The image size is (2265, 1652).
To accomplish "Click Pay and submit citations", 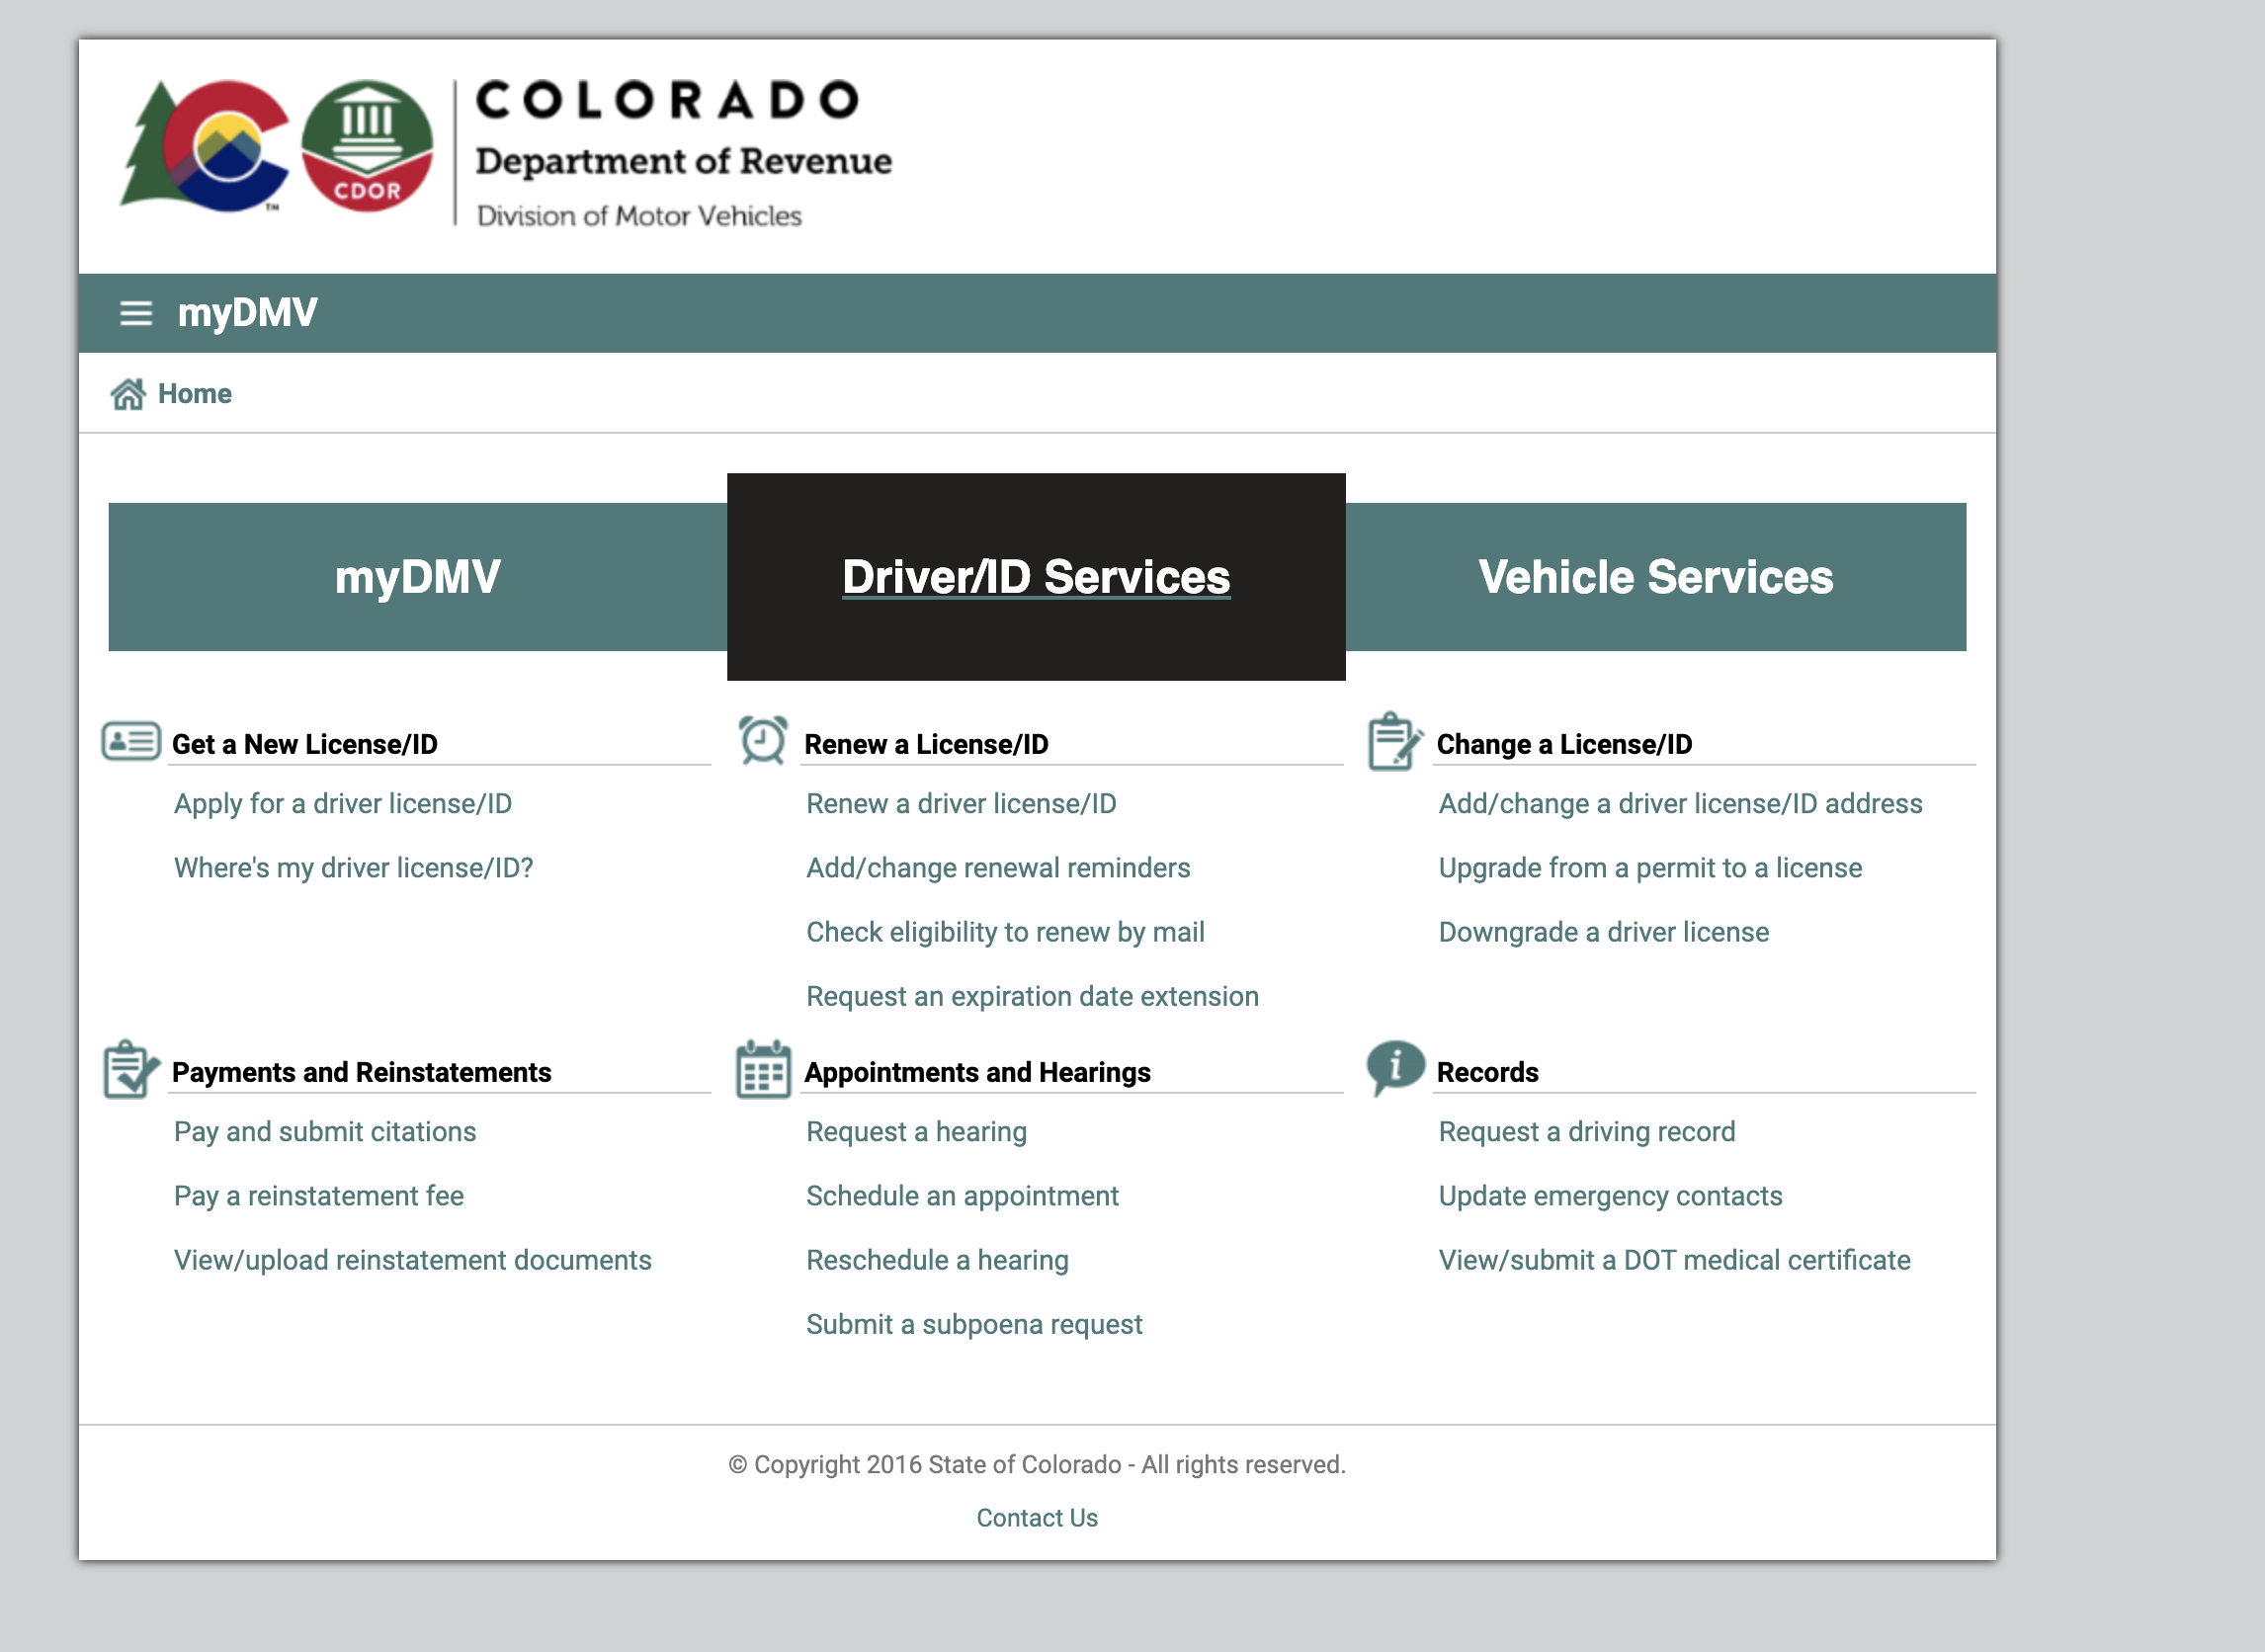I will (325, 1132).
